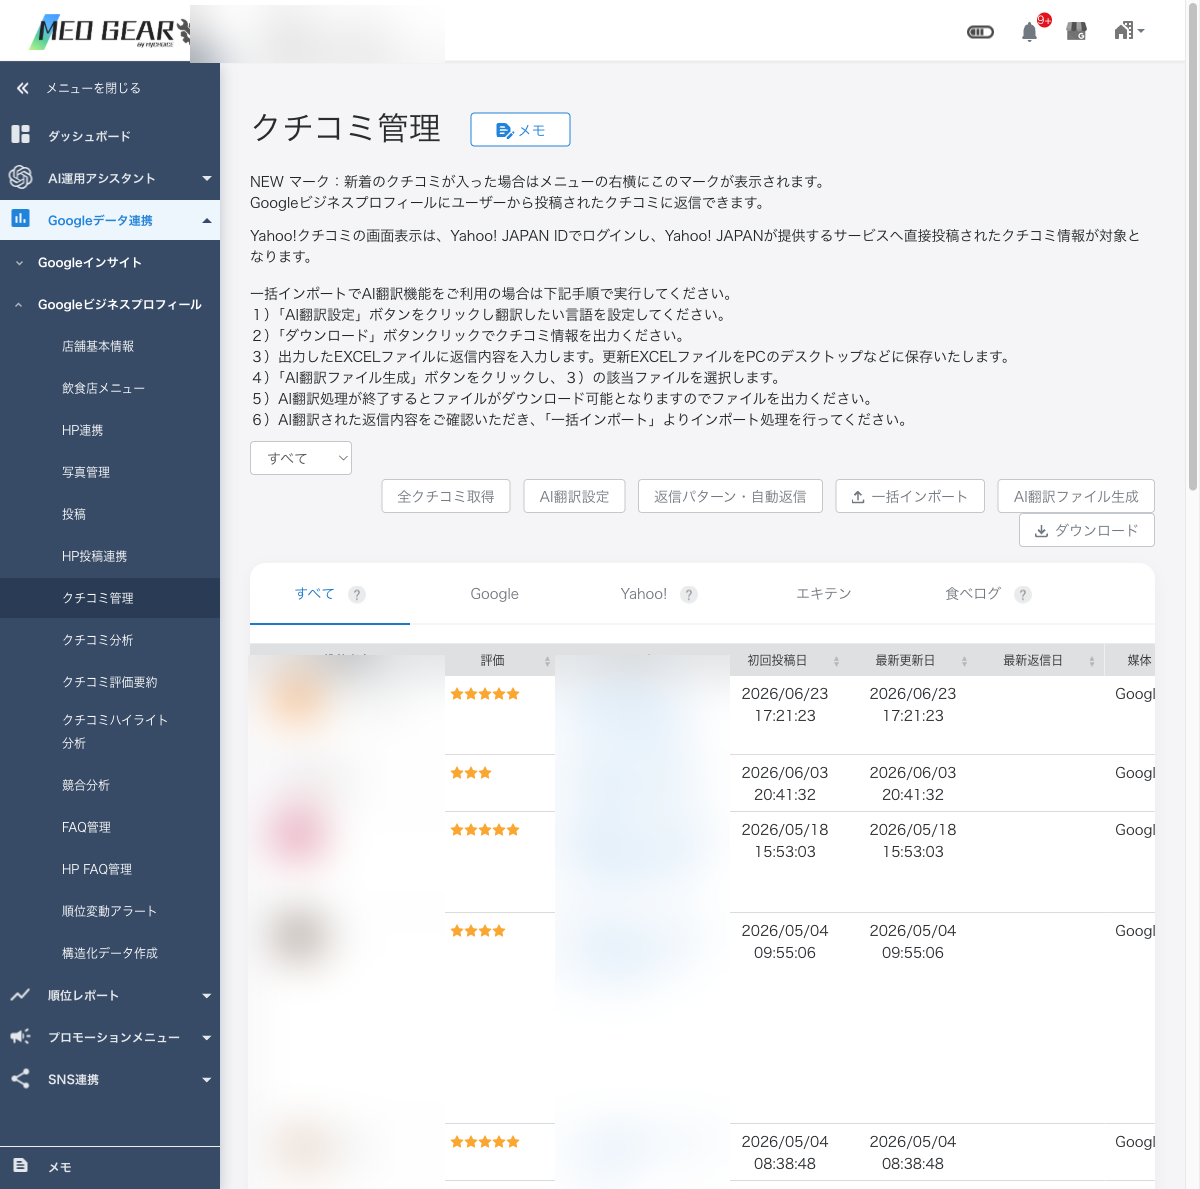Sort by 最新更新日 column arrows
This screenshot has height=1189, width=1200.
[x=964, y=661]
